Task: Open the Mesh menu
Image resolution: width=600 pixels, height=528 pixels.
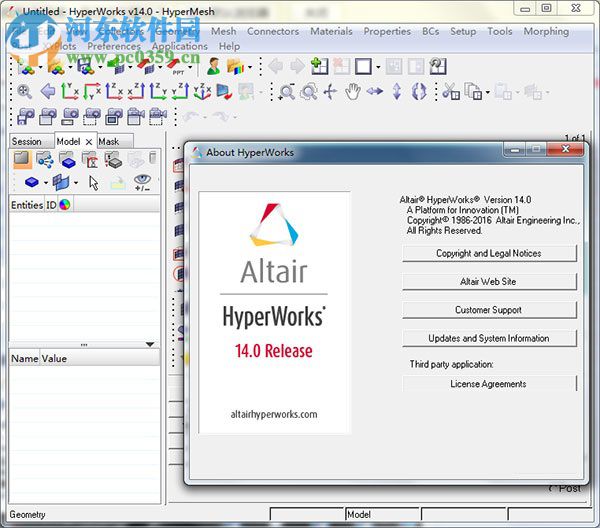Action: point(223,31)
